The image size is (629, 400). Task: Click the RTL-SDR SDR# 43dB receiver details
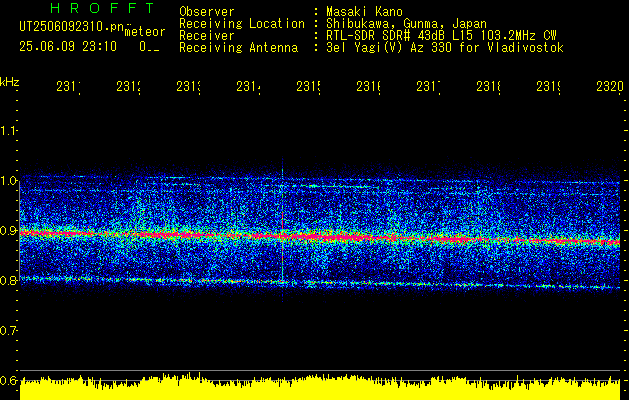coord(441,36)
